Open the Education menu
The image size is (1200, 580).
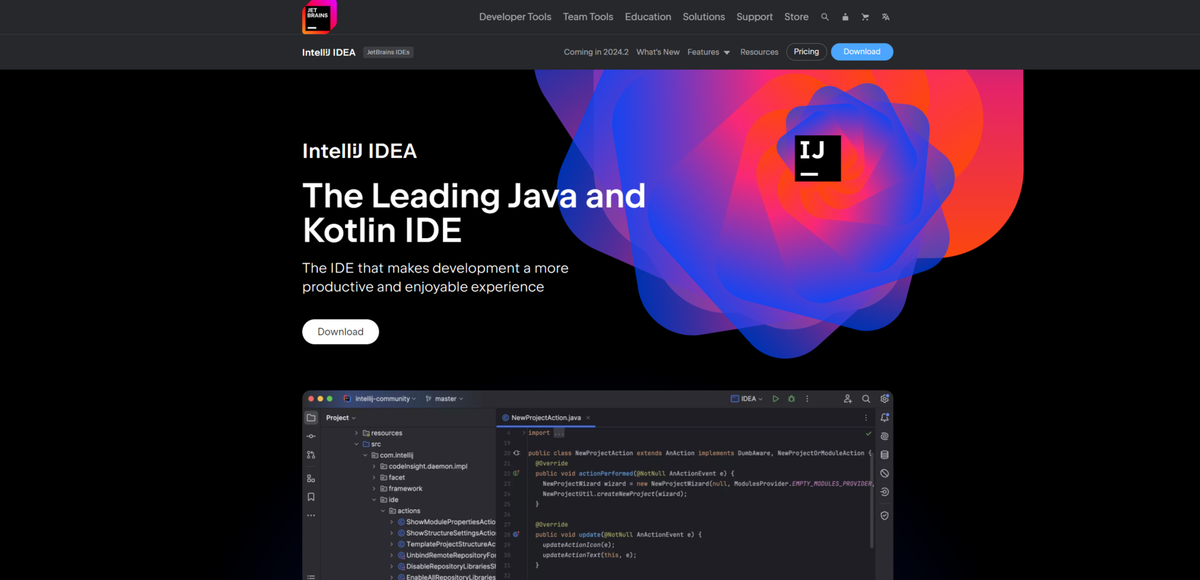(648, 17)
